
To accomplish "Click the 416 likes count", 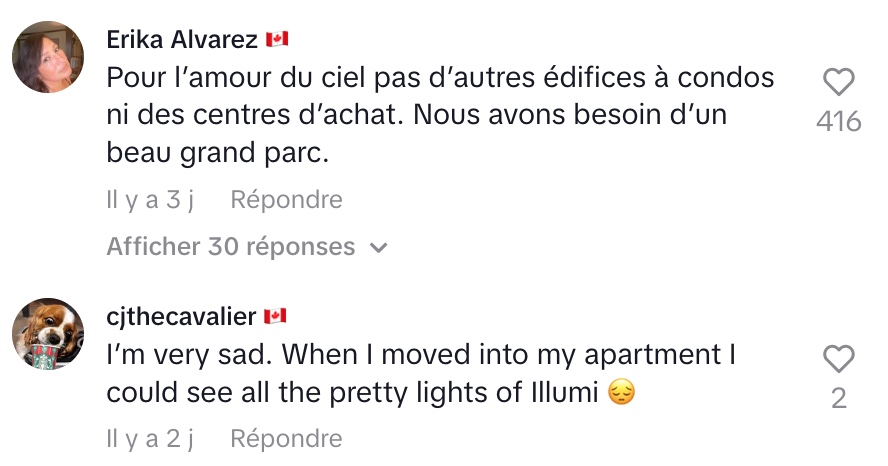I will (x=838, y=122).
